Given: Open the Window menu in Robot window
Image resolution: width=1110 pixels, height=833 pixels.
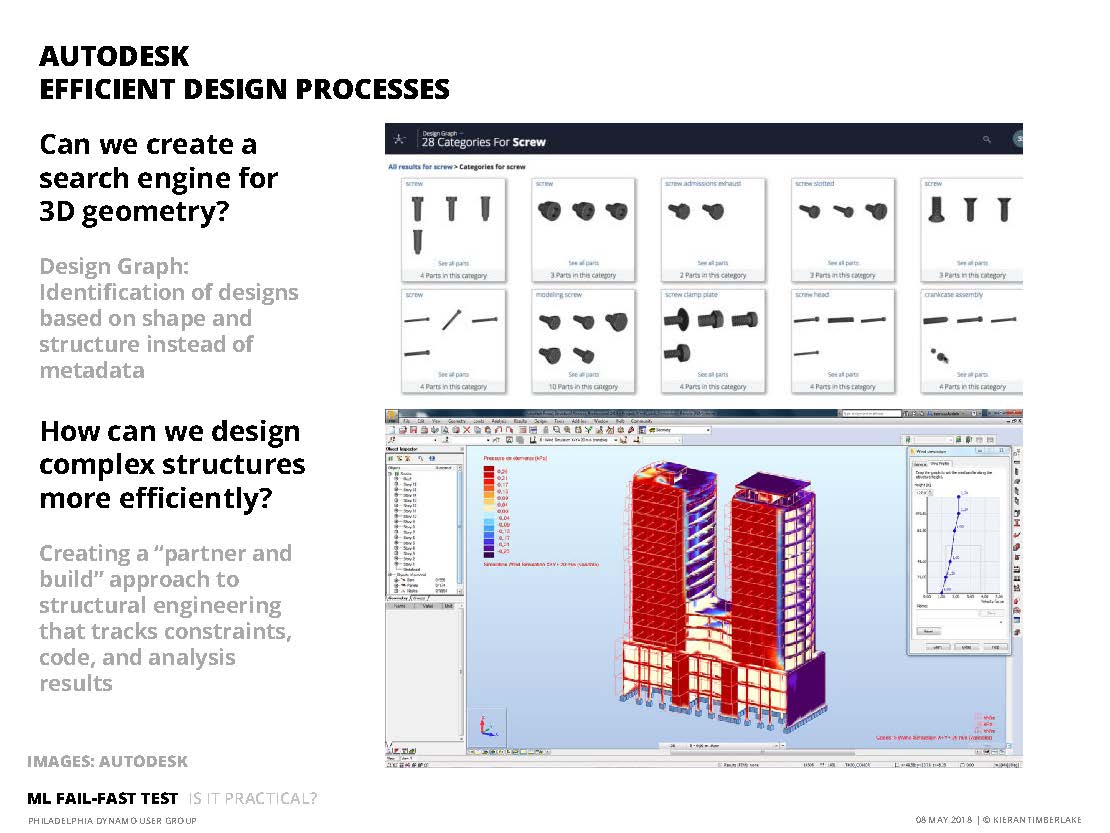Looking at the screenshot, I should click(x=600, y=421).
